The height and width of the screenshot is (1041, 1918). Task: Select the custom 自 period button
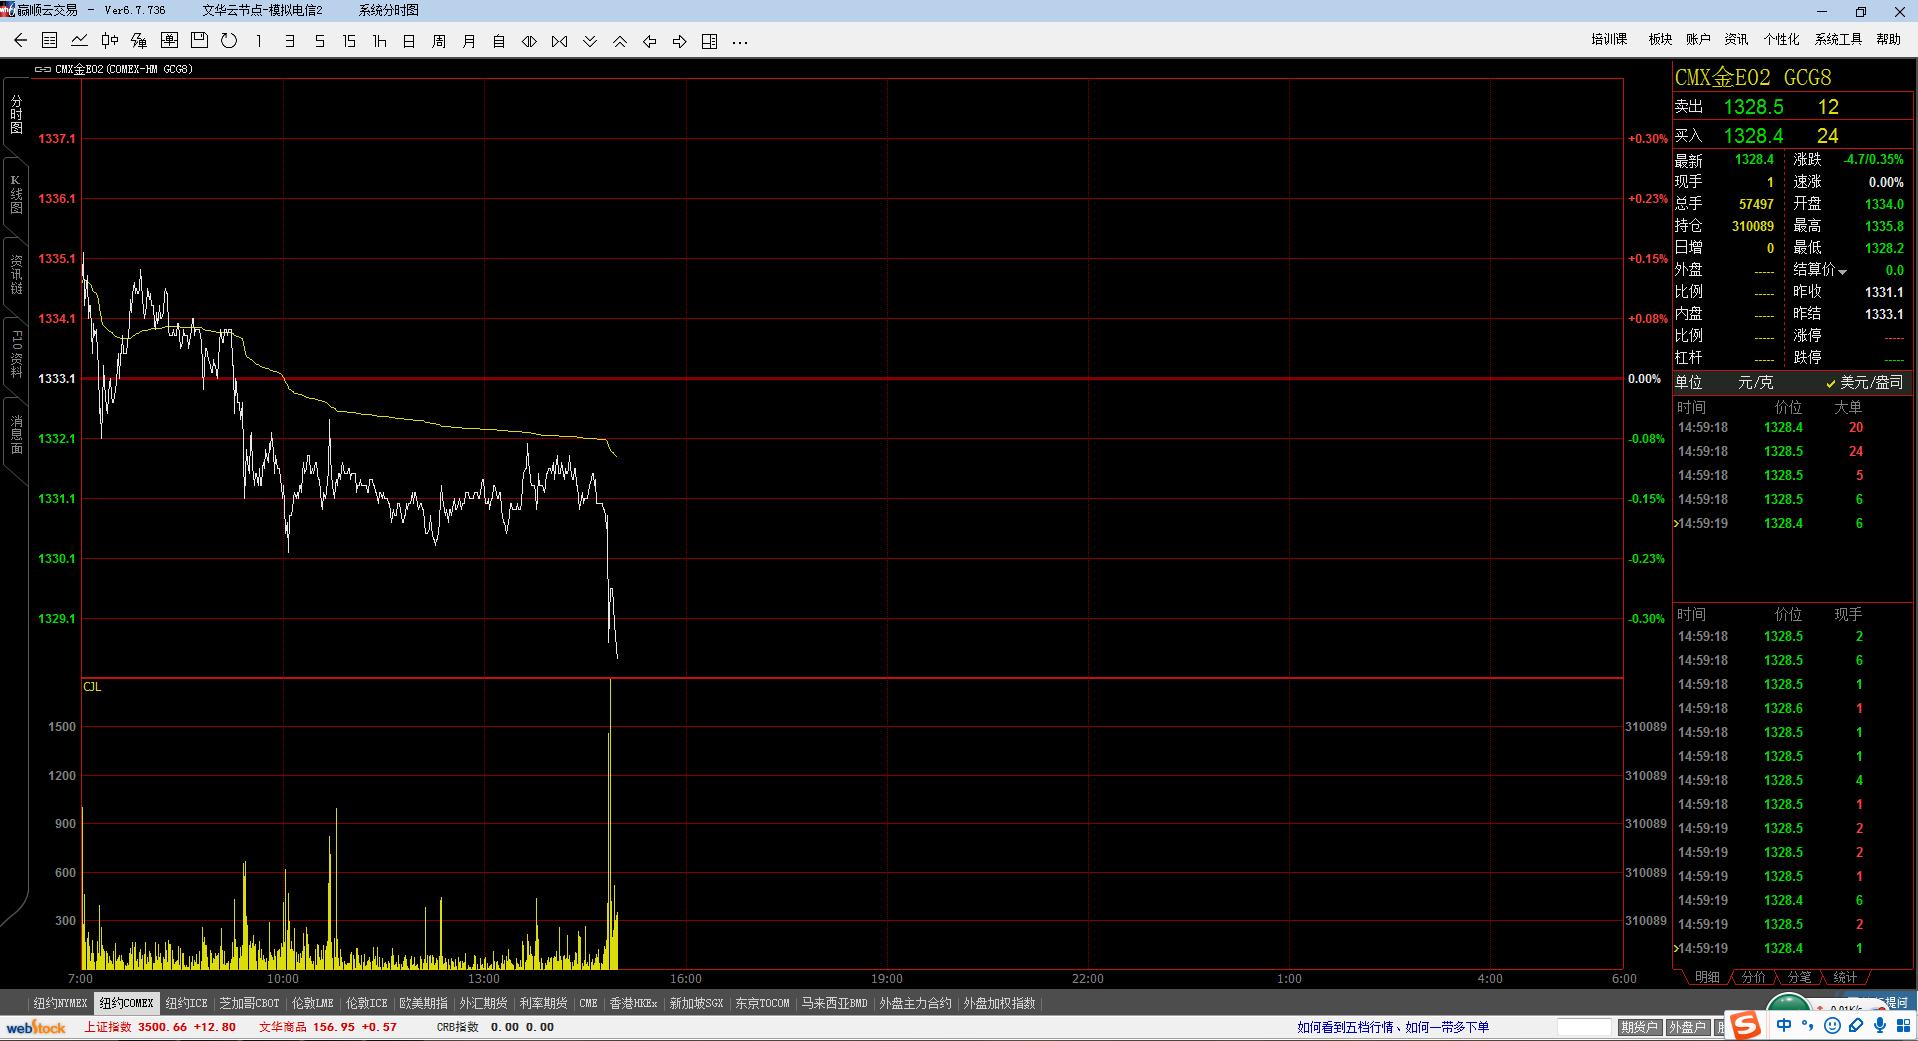(x=499, y=41)
